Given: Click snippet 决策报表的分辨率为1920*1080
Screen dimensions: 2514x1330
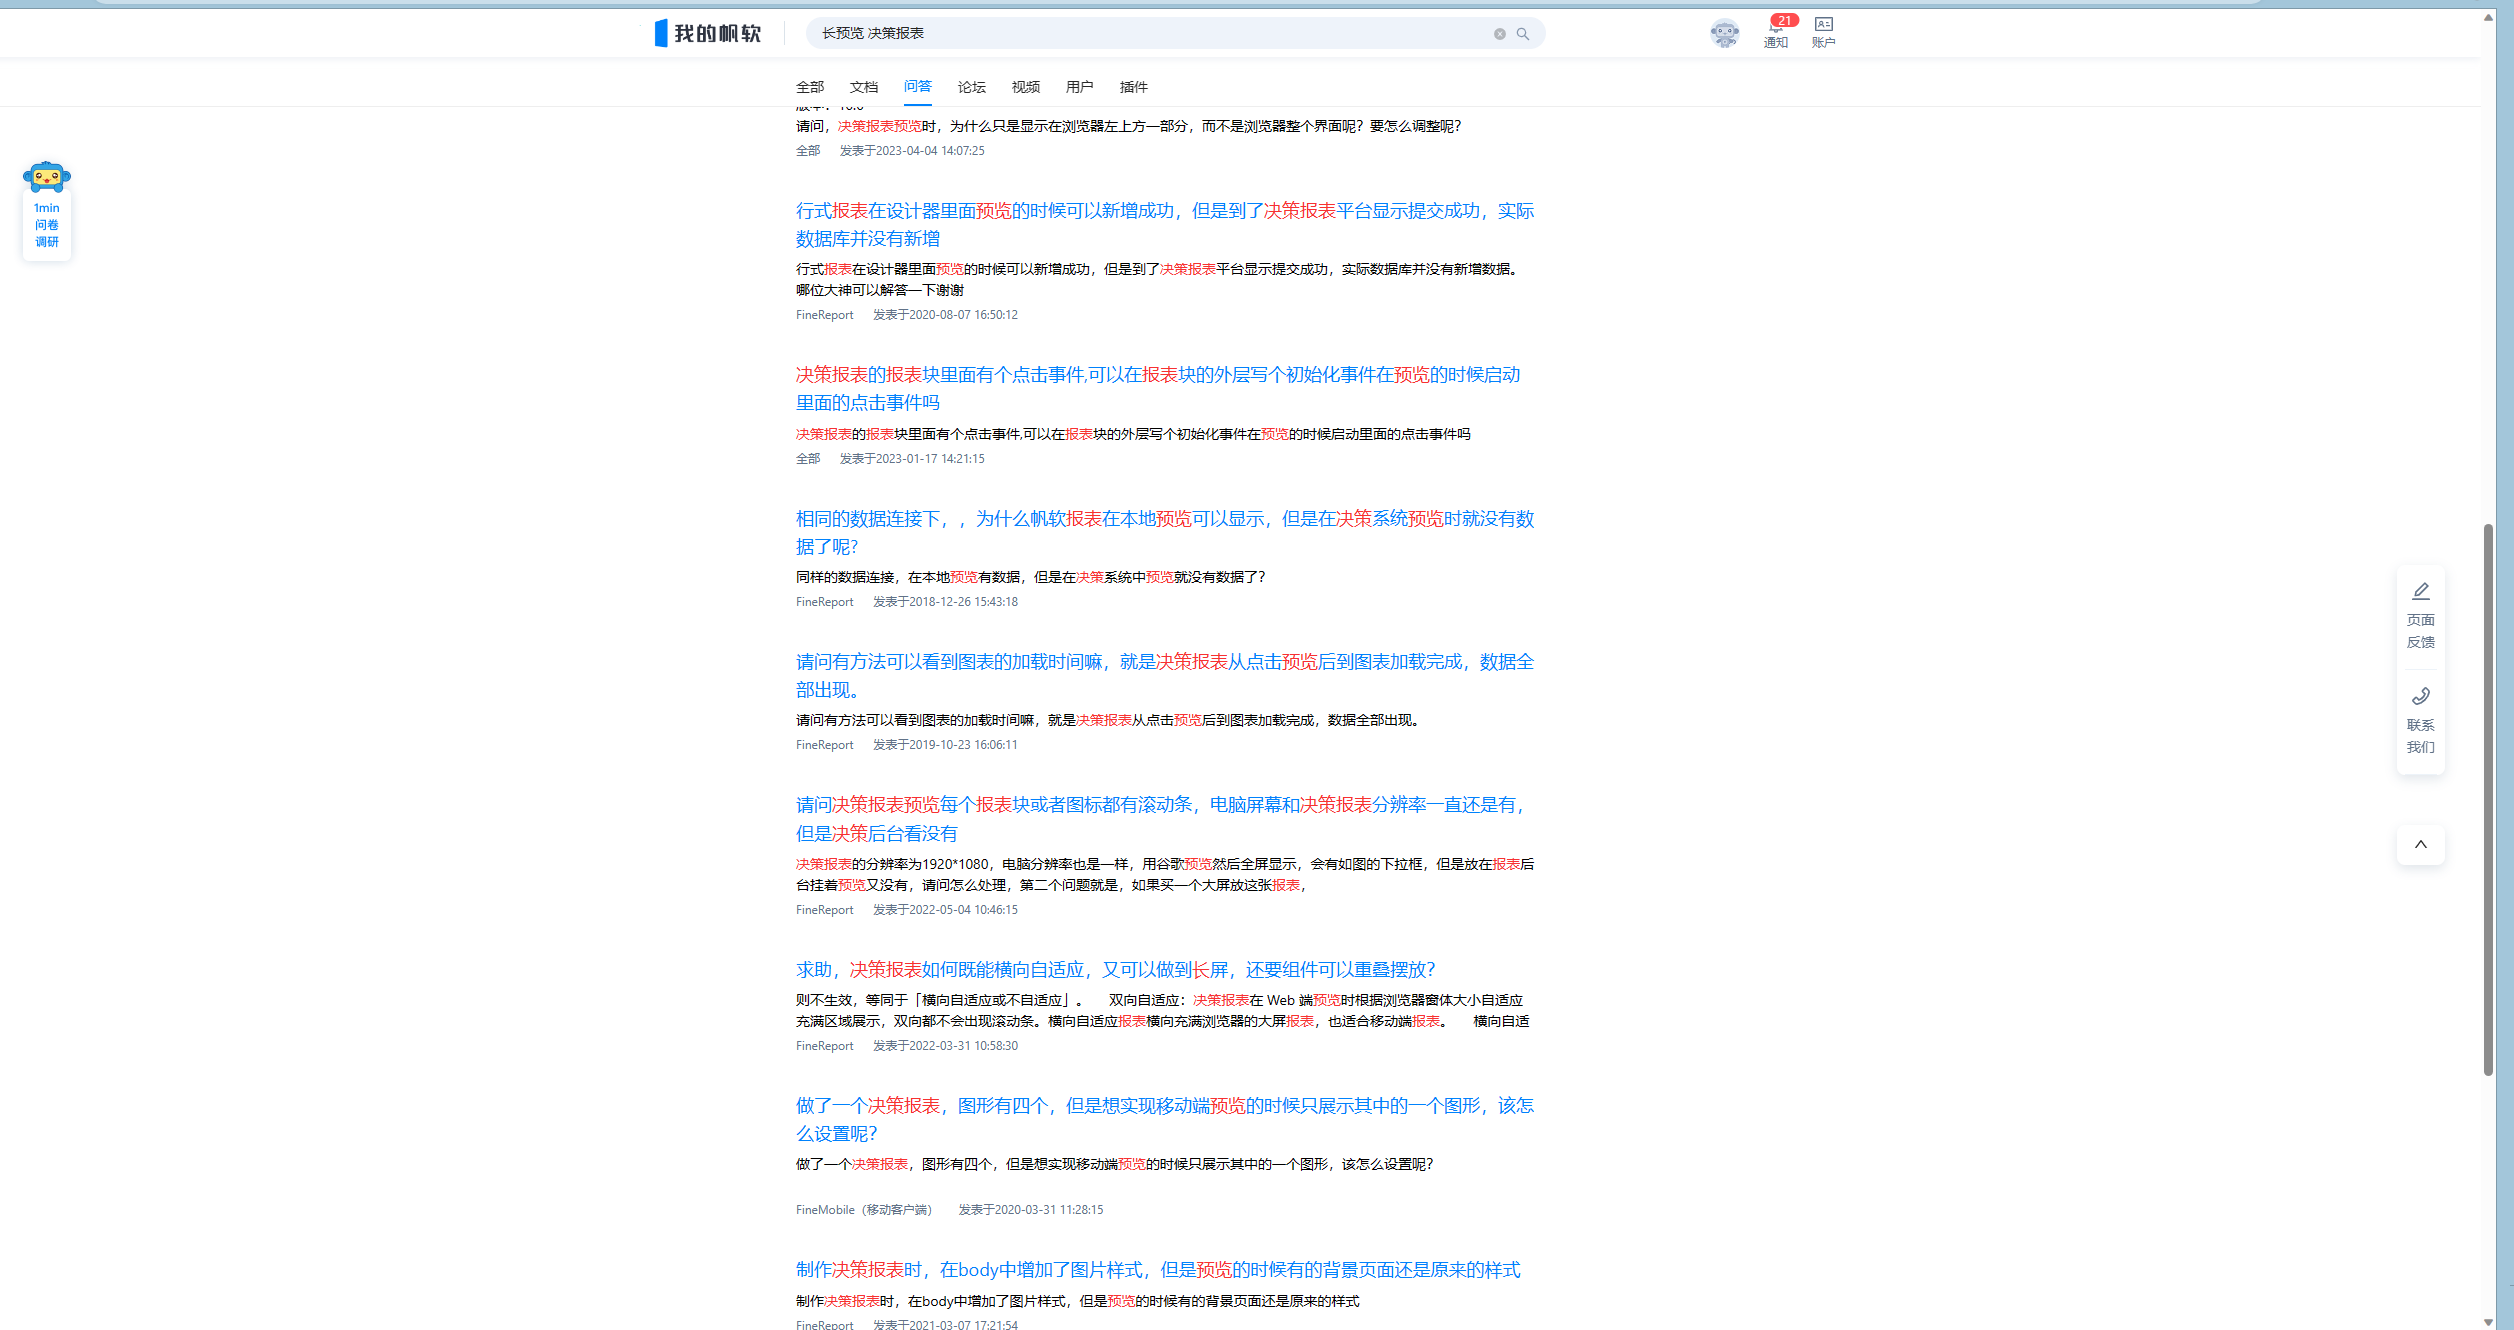Looking at the screenshot, I should point(1165,874).
